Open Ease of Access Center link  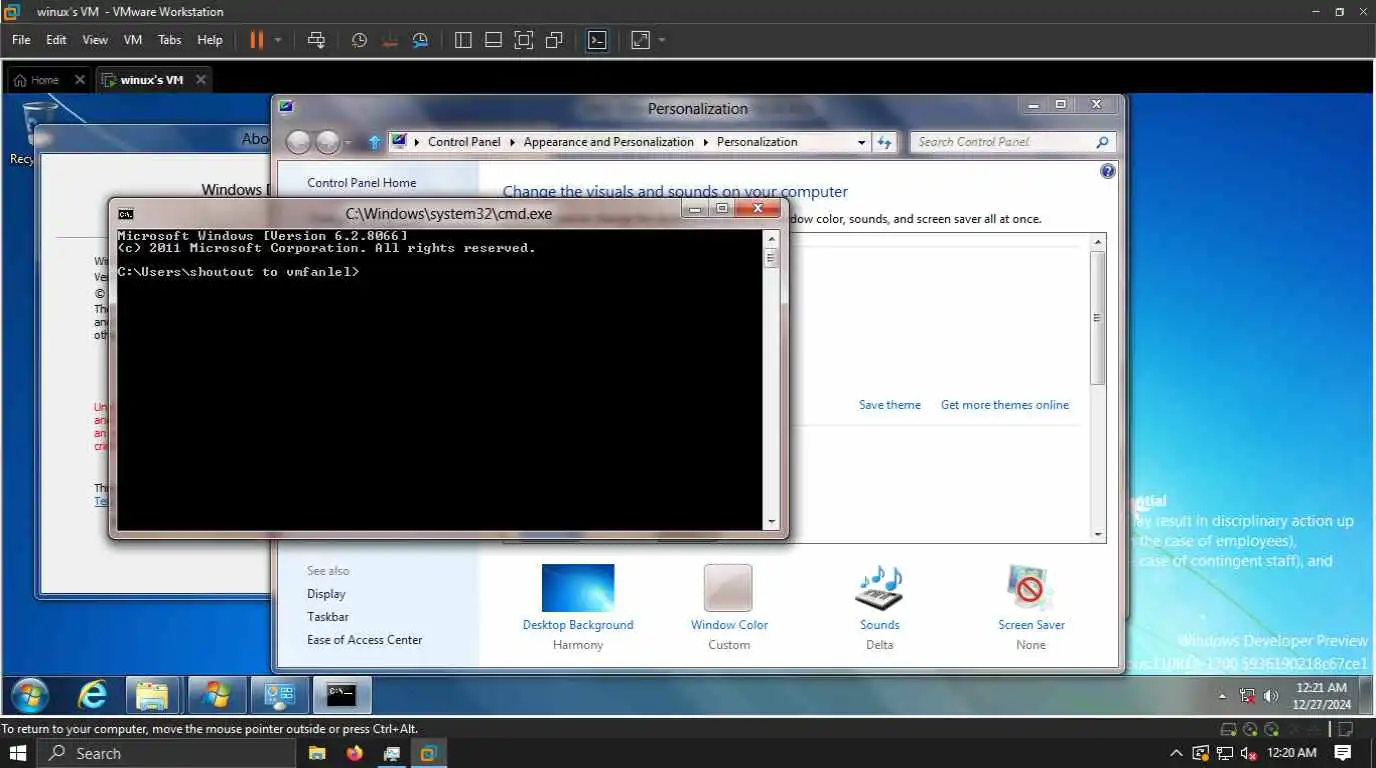click(364, 640)
